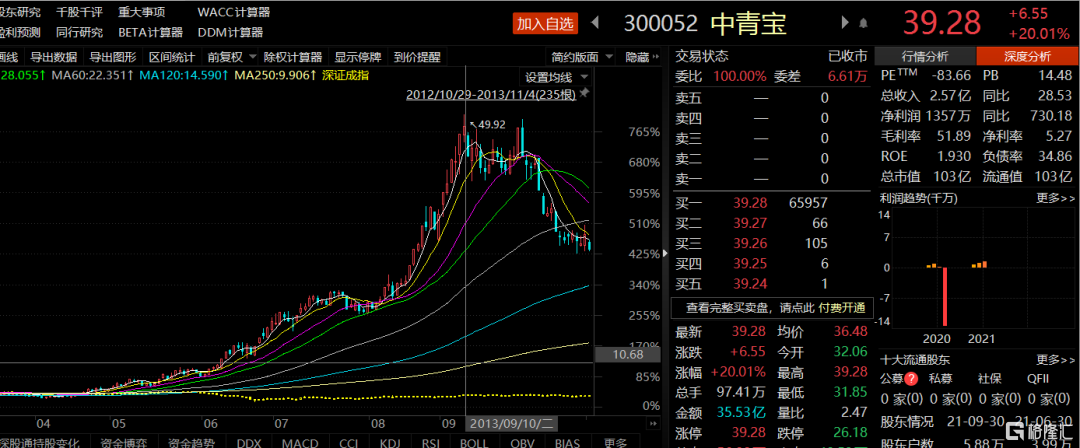This screenshot has width=1080, height=448.
Task: Open the 资金趋势 tab
Action: [192, 442]
